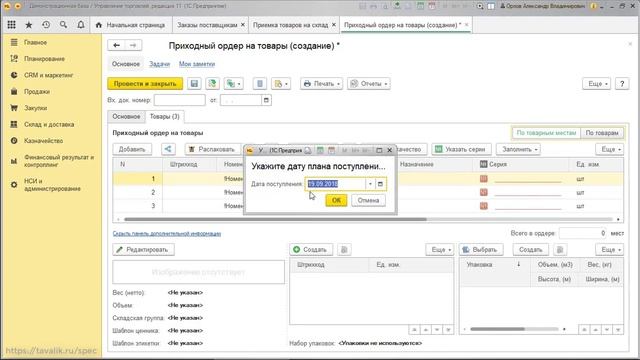Click the Указать серии button

pos(461,149)
